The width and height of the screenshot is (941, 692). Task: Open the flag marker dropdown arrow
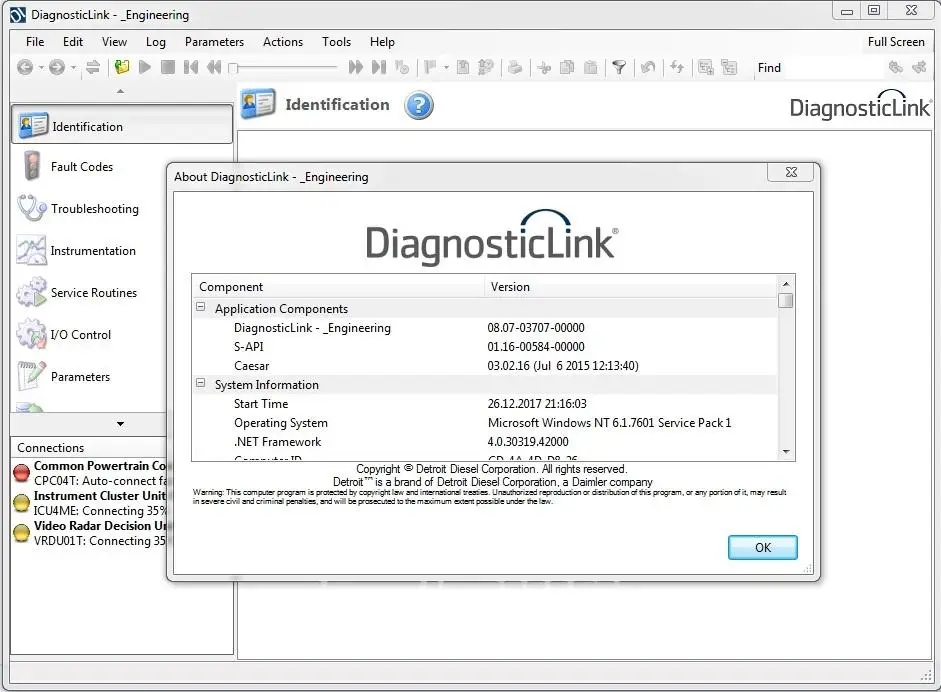pos(446,68)
